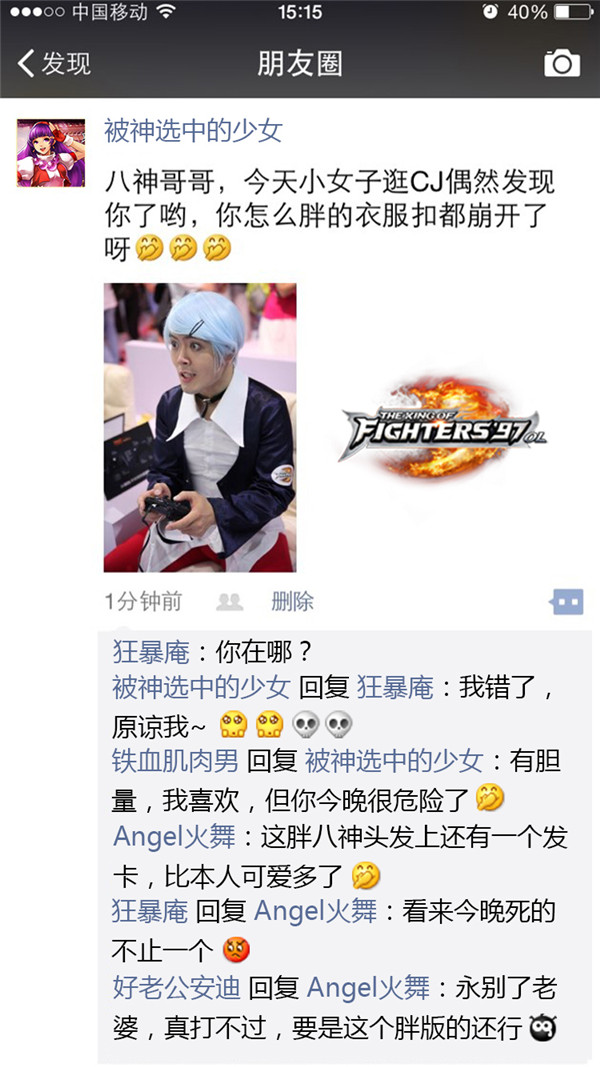
Task: Open the 被神选中的少女 poster name link
Action: [193, 131]
